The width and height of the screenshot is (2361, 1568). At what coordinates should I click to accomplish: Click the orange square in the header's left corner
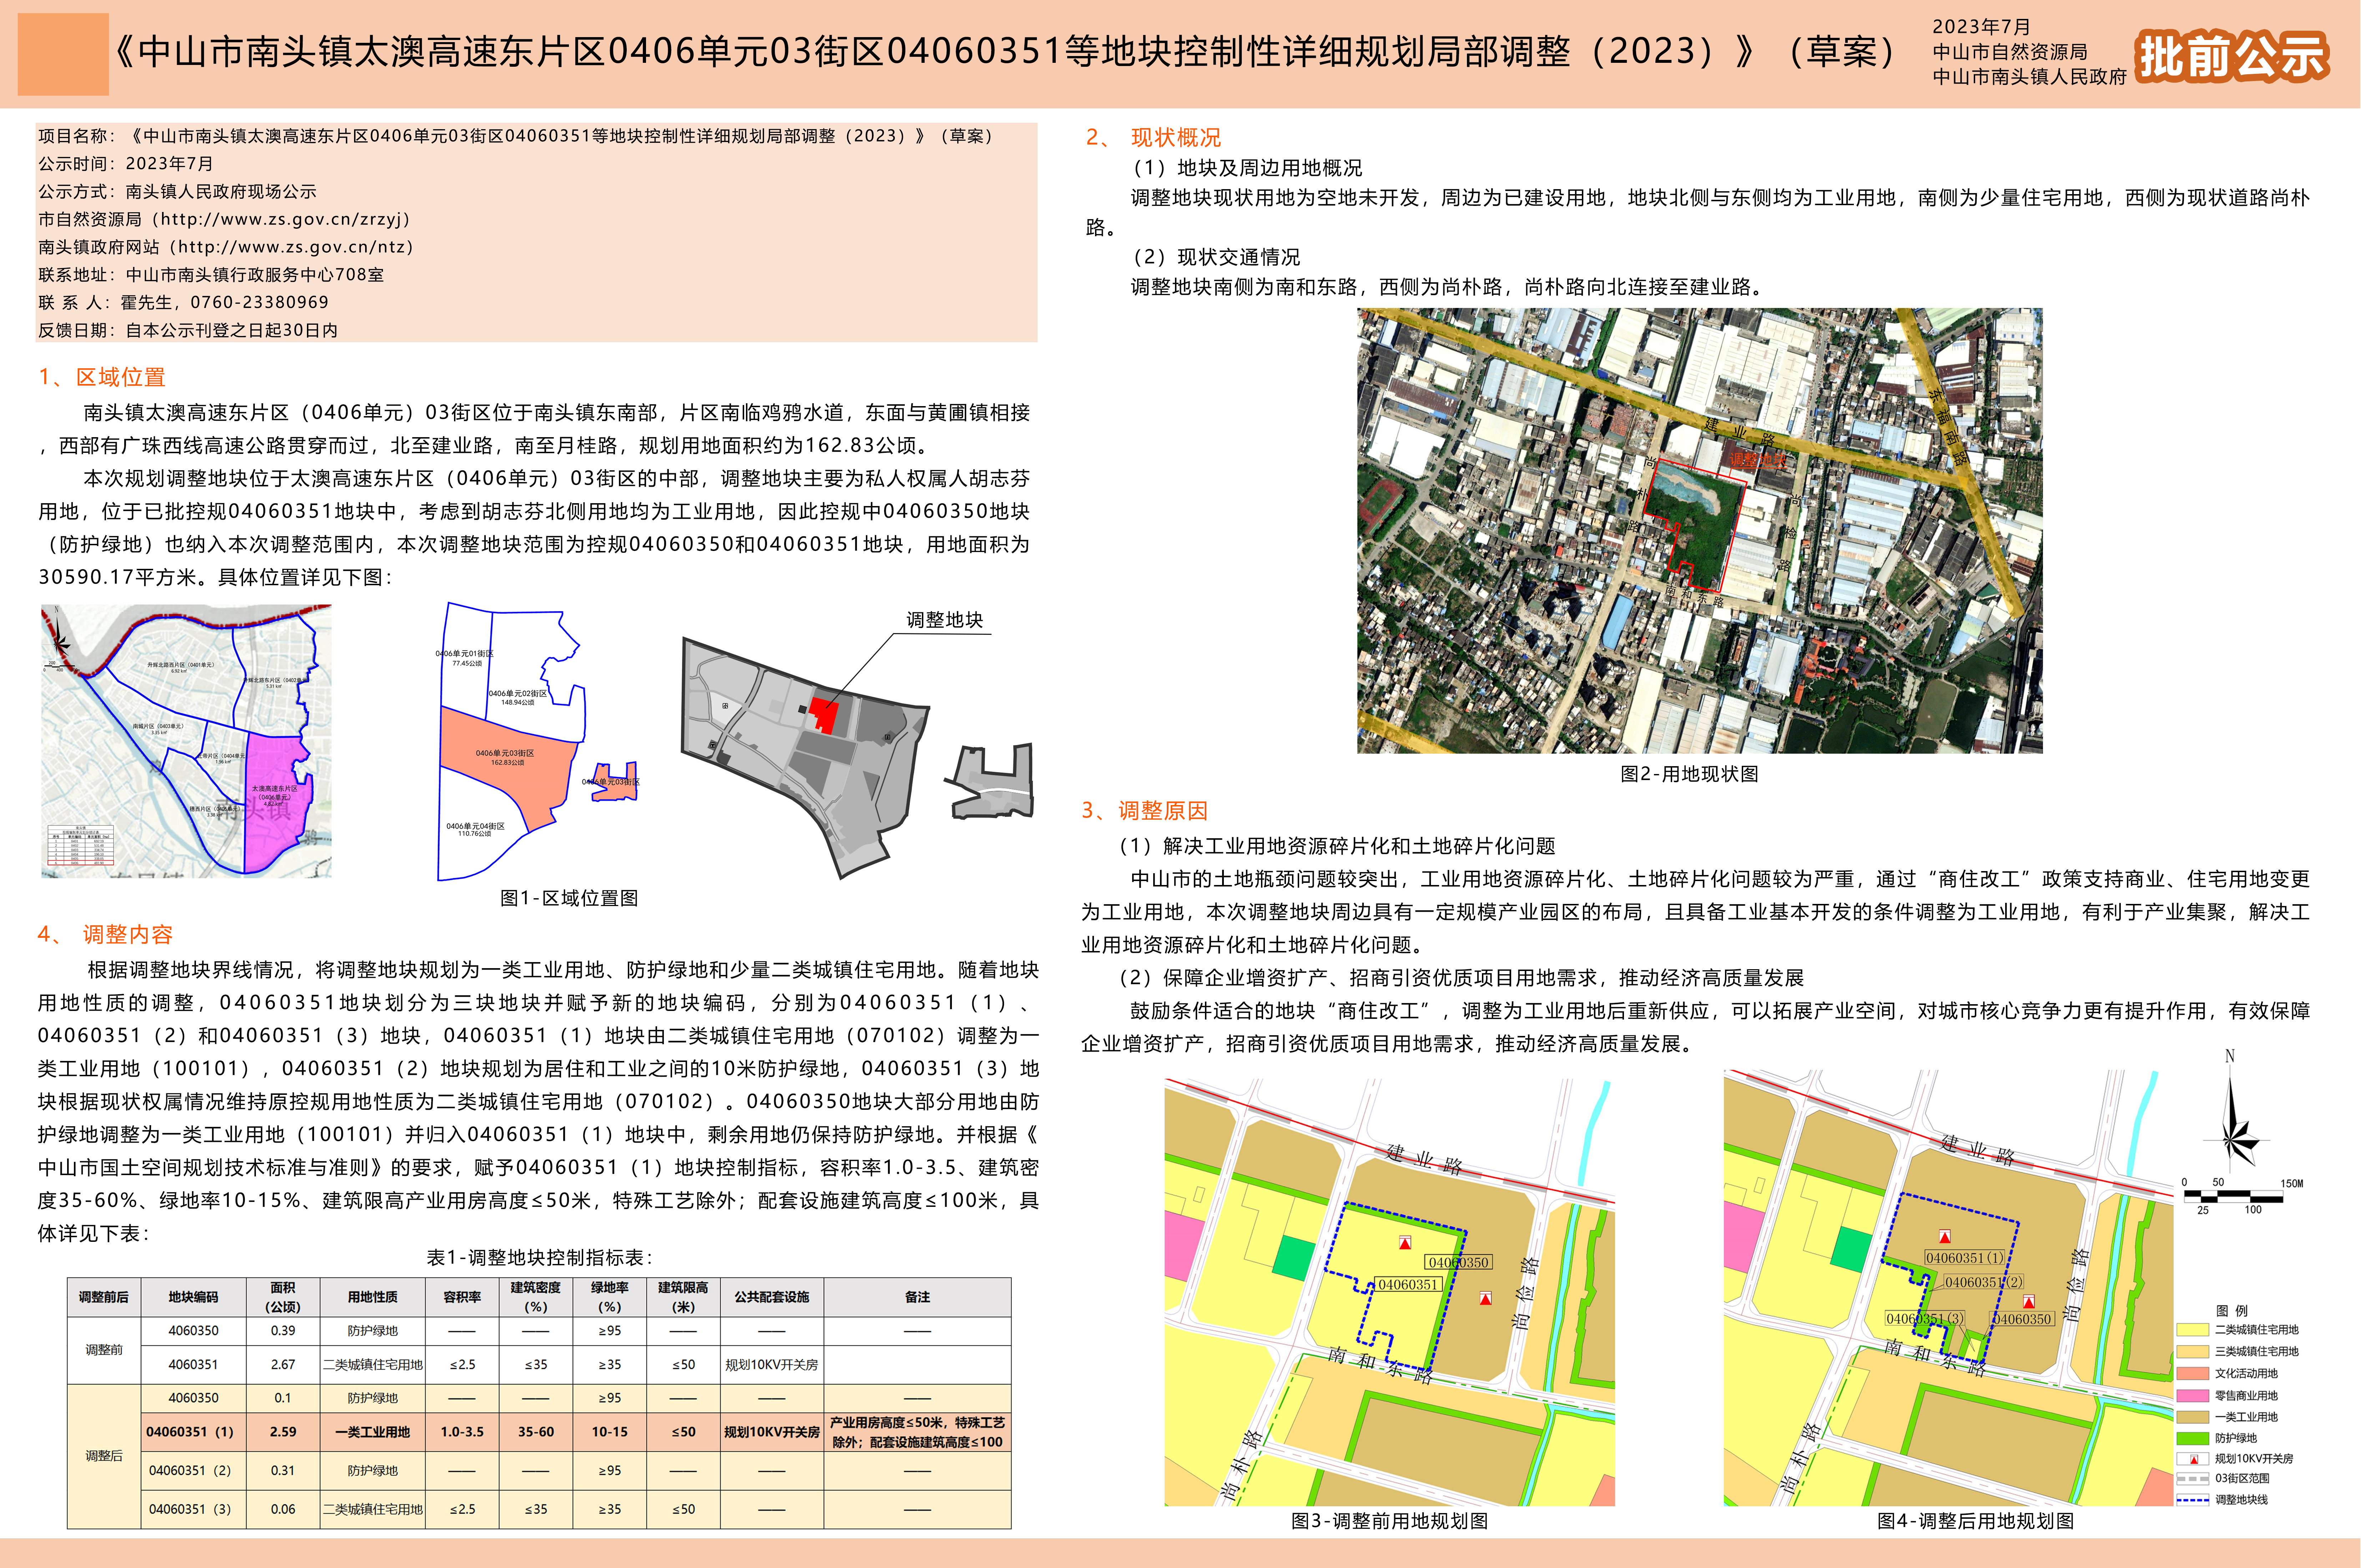pos(63,54)
